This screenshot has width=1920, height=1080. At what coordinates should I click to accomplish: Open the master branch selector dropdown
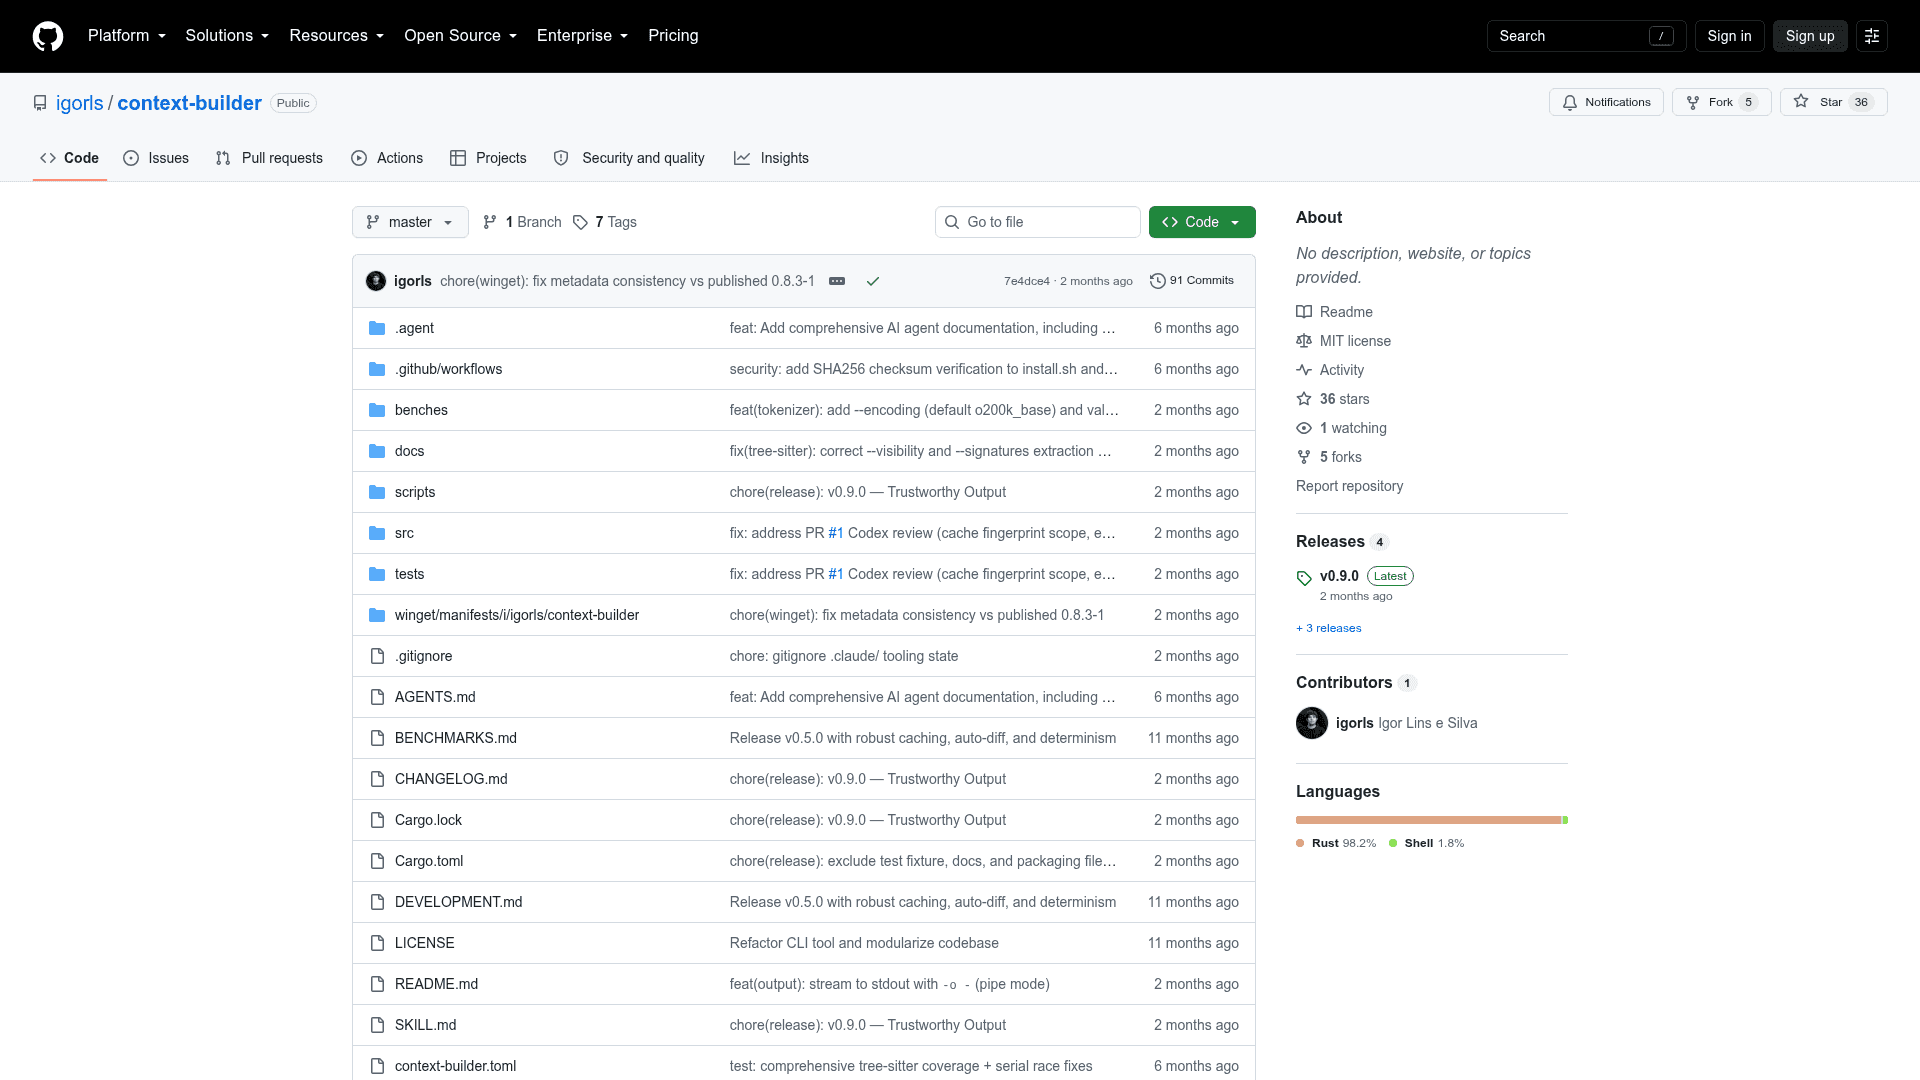(410, 222)
